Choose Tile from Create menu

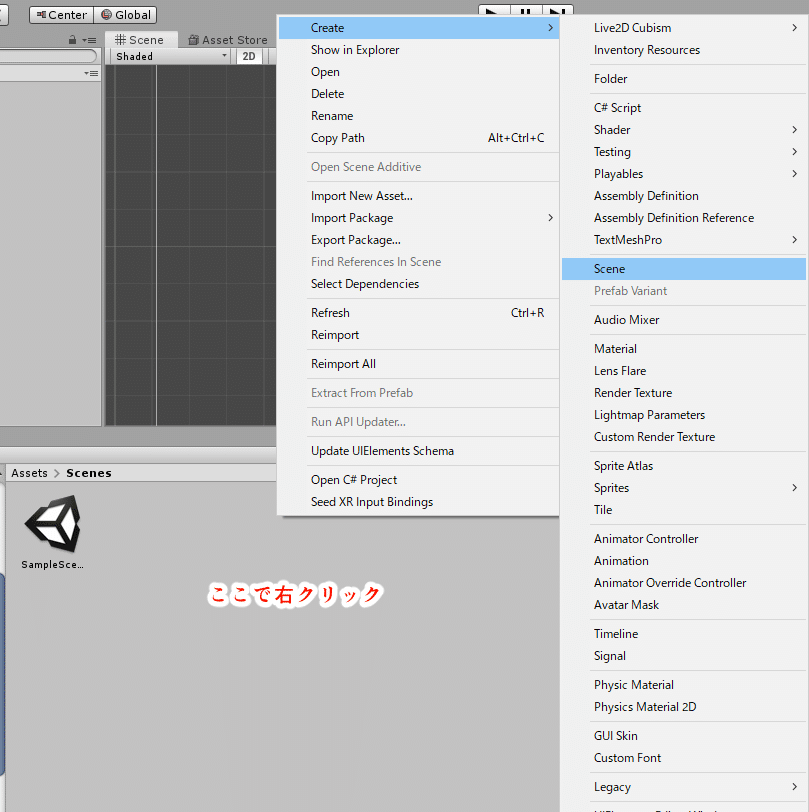pos(684,510)
